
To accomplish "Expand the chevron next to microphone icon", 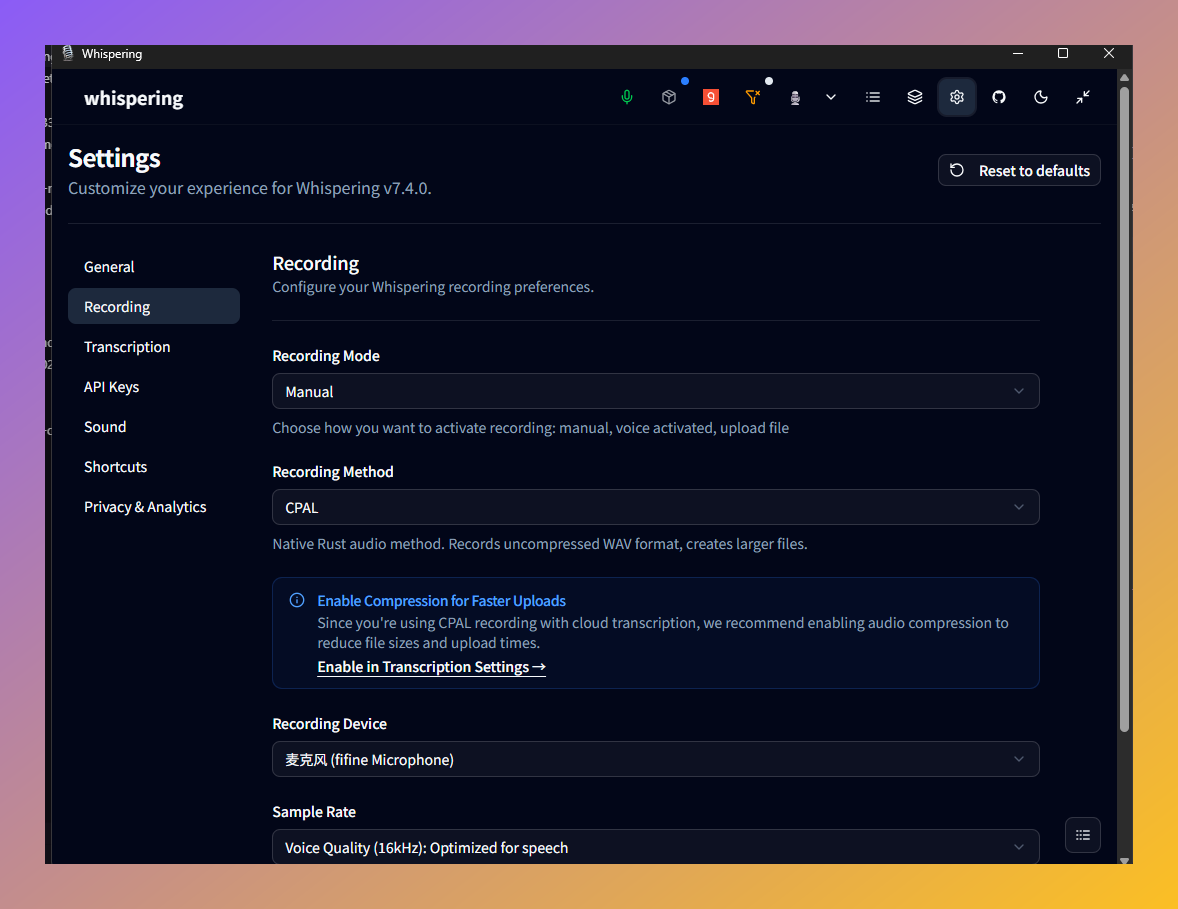I will coord(831,97).
